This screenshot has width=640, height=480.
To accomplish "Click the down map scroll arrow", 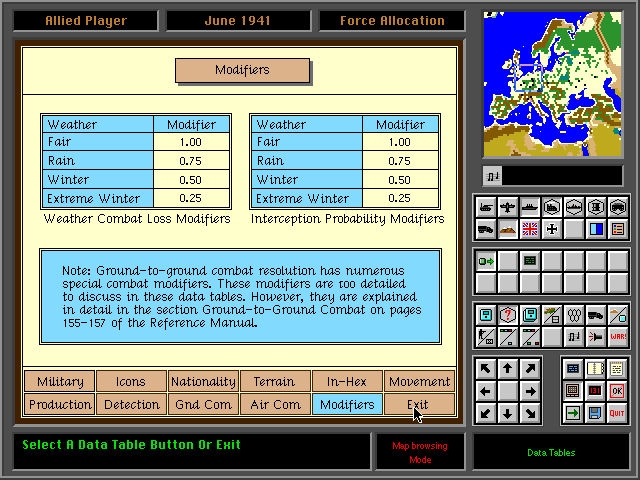I will (507, 413).
